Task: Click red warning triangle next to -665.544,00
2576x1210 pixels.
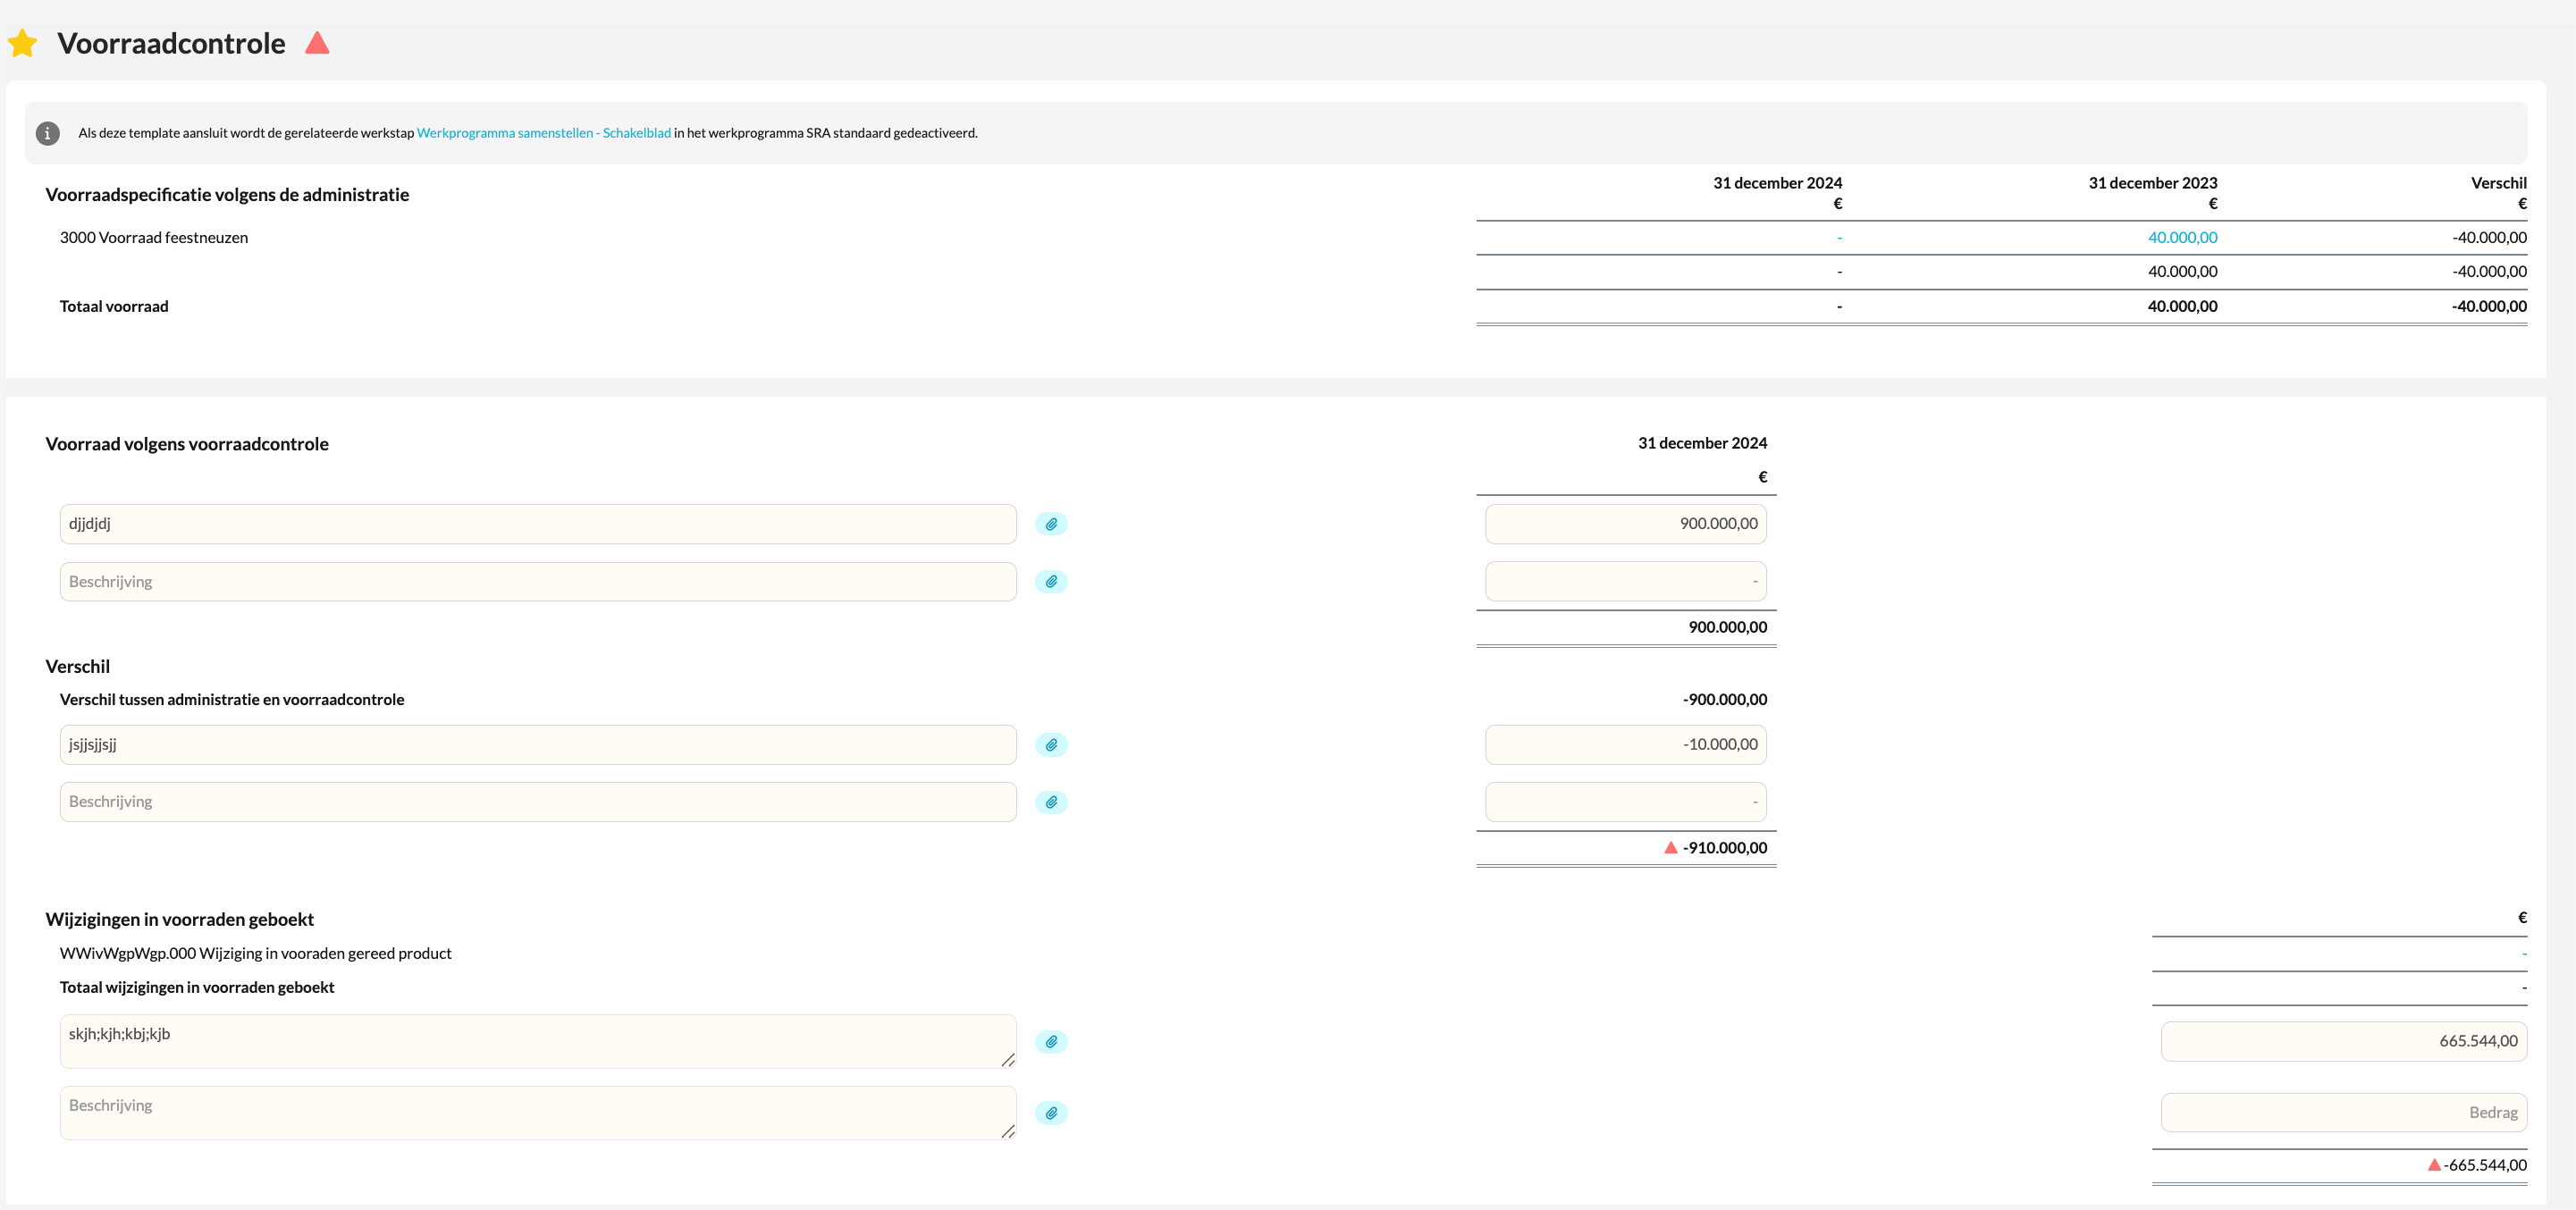Action: tap(2433, 1165)
